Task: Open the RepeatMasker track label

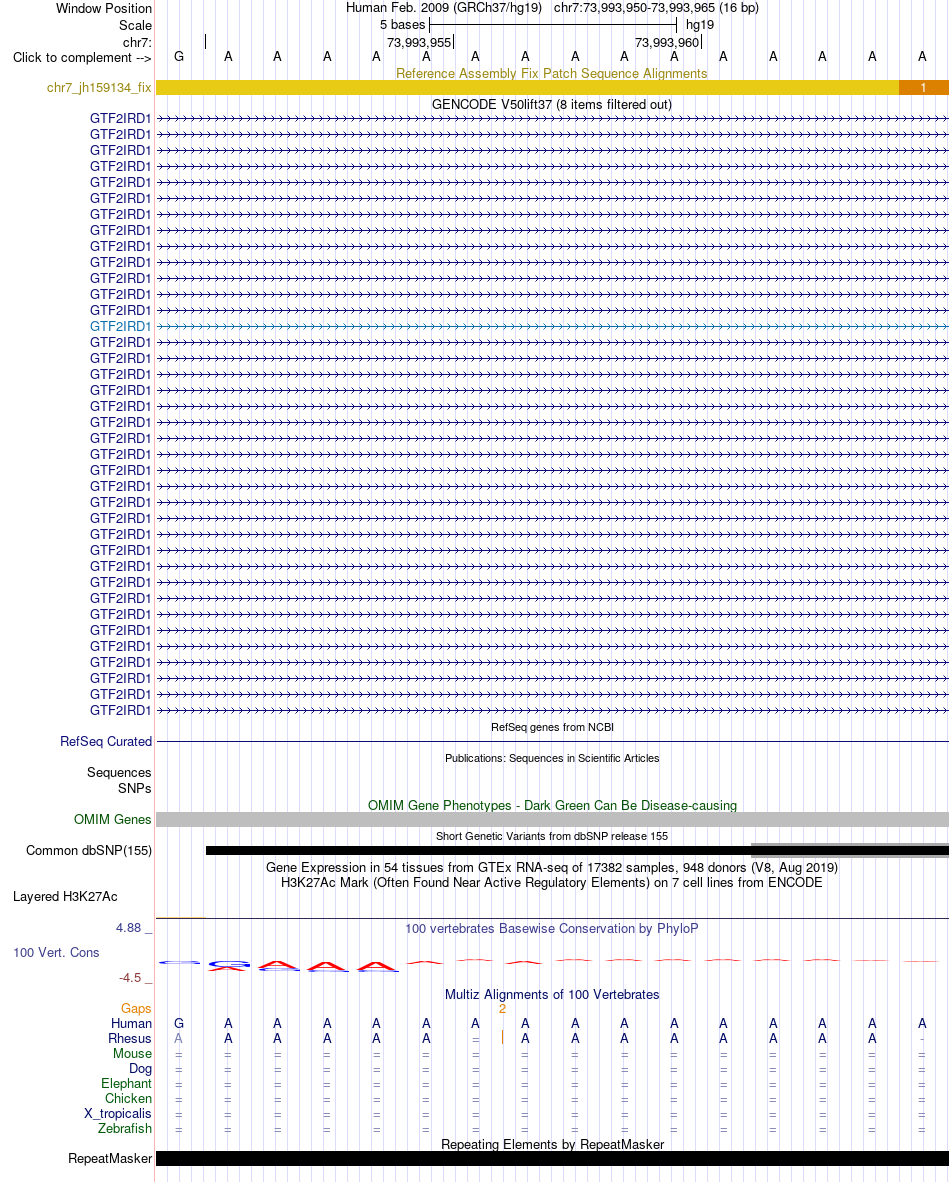Action: [x=110, y=1159]
